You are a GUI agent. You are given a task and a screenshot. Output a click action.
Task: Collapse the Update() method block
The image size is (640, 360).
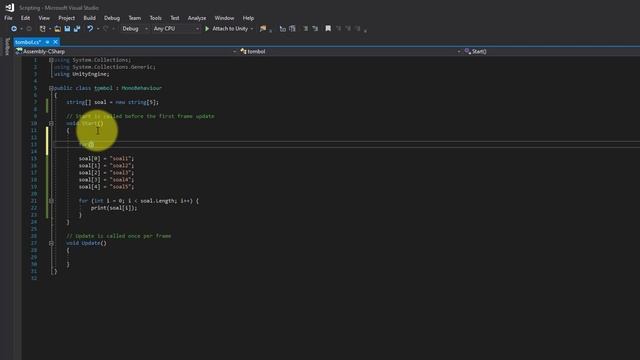[51, 243]
